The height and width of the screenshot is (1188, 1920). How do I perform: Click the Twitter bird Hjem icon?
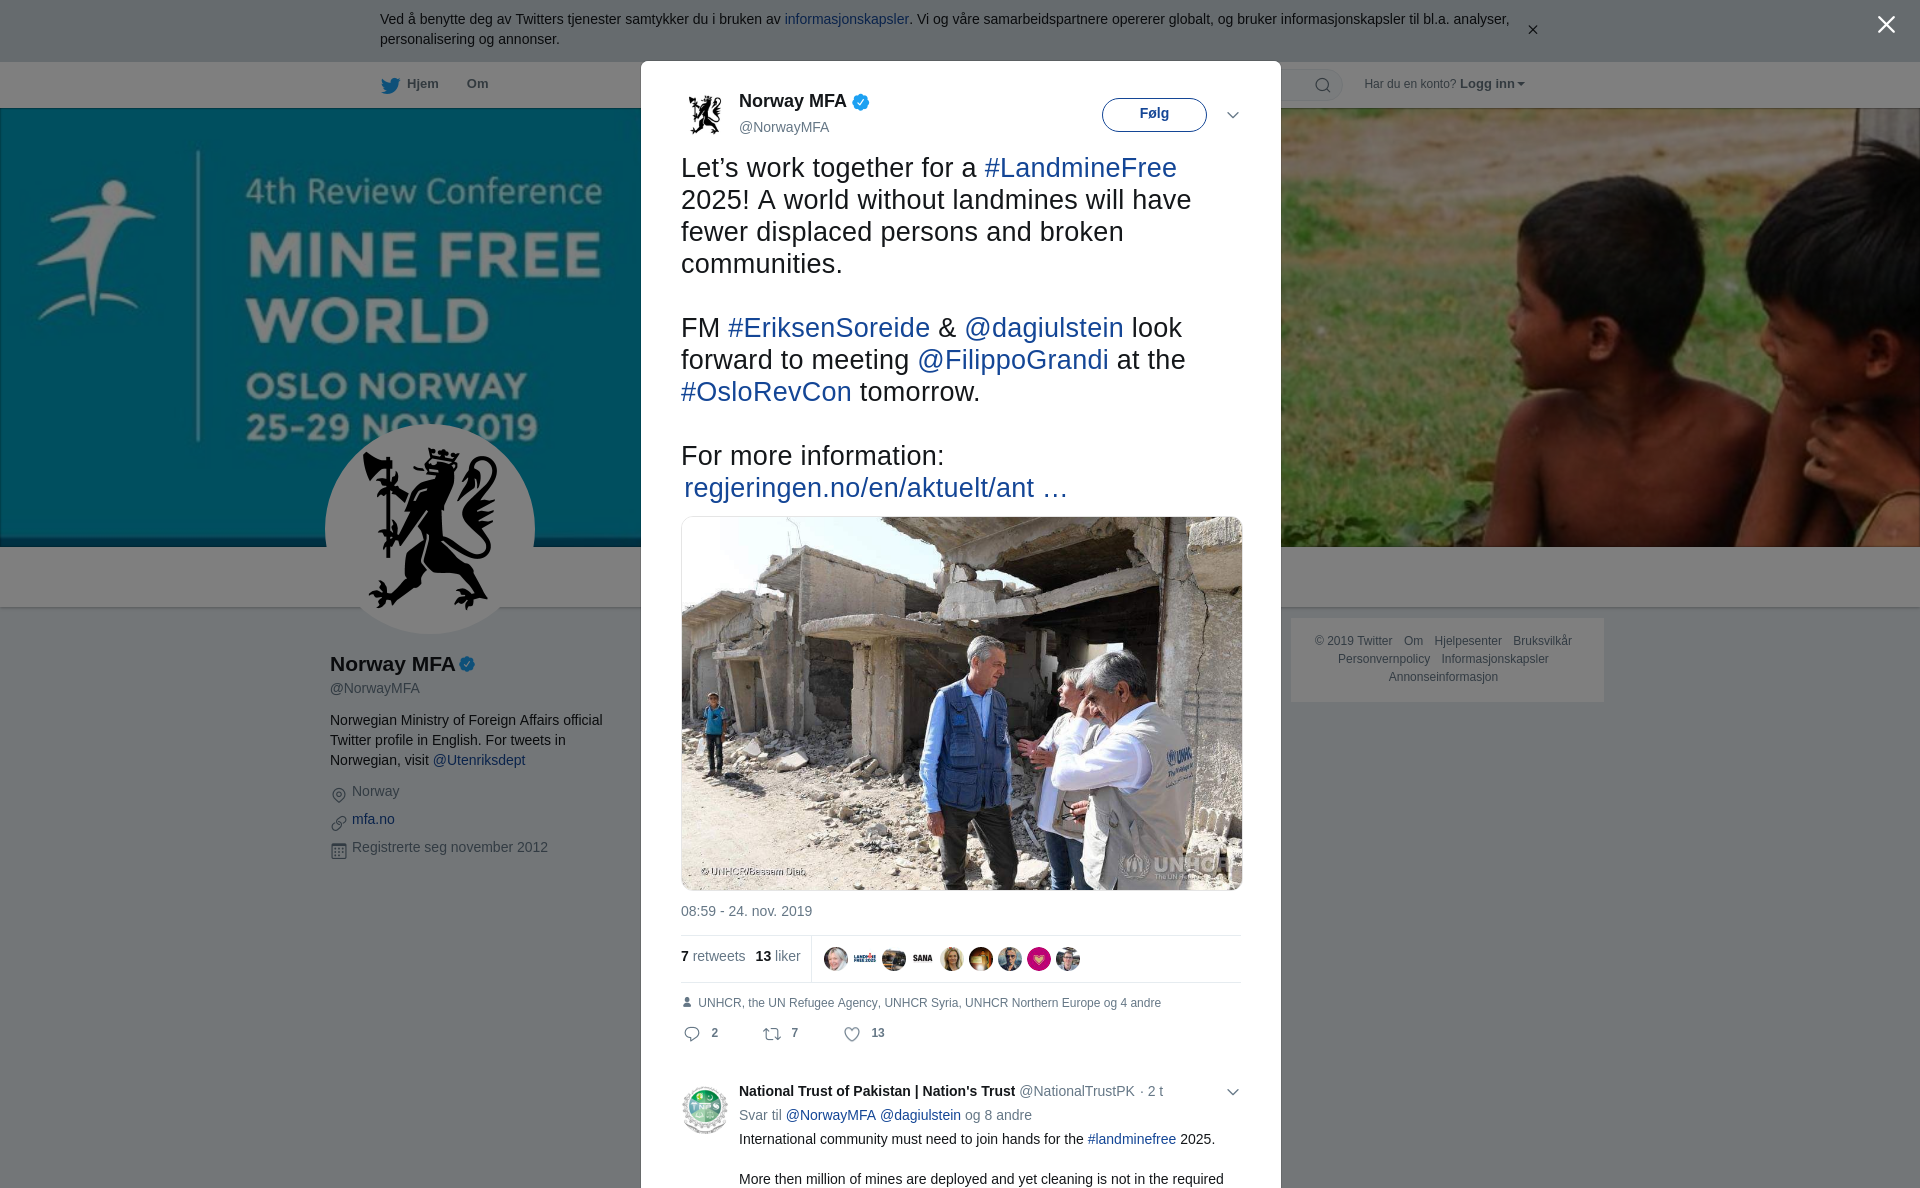coord(390,85)
